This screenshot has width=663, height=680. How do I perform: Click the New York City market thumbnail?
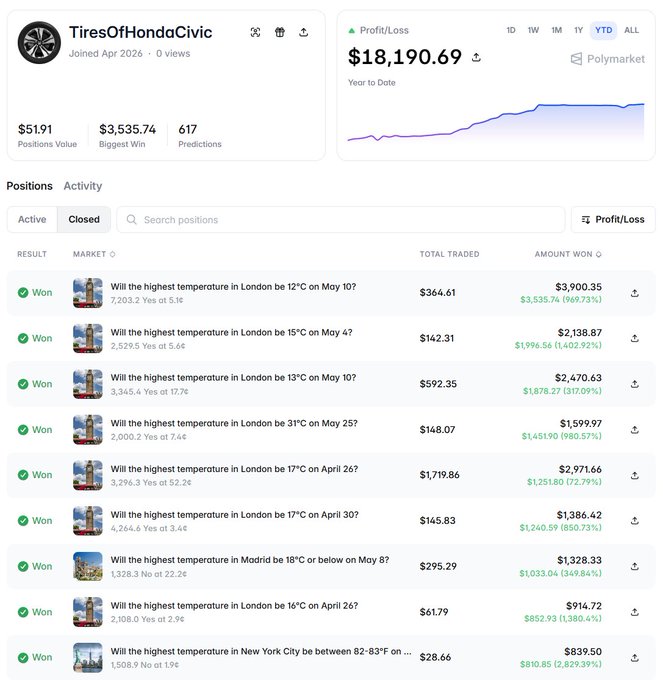pos(88,657)
